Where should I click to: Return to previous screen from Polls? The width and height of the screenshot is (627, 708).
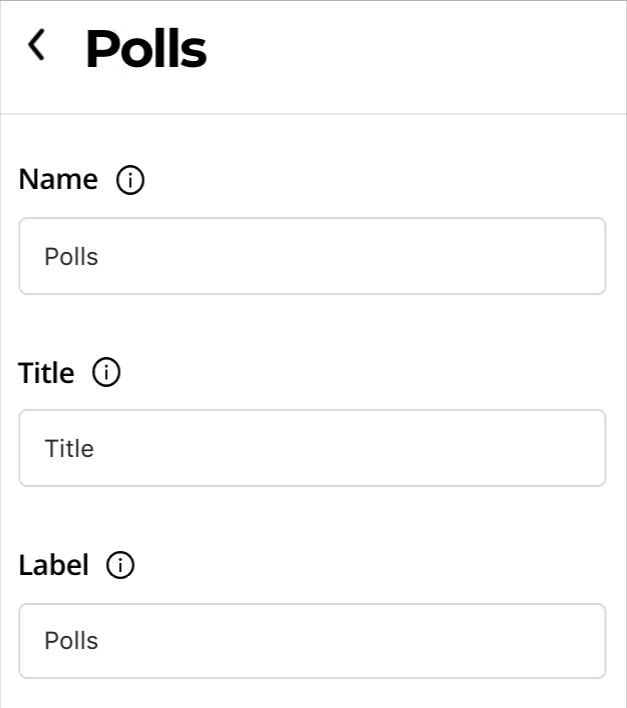coord(37,45)
